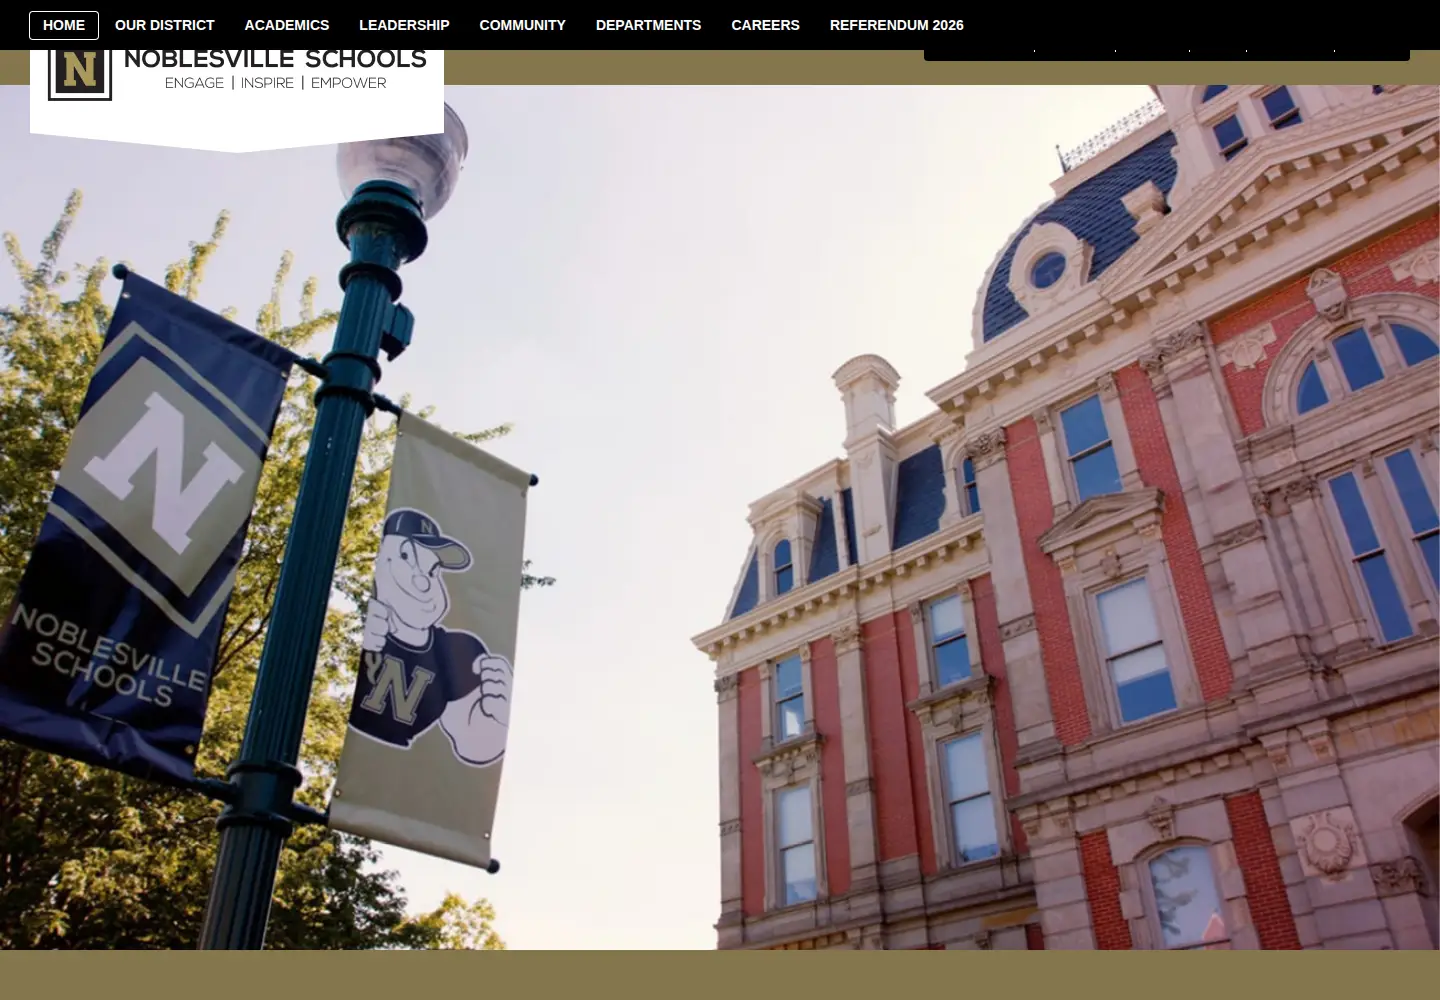Open the REFERENDUM 2026 link

[896, 25]
